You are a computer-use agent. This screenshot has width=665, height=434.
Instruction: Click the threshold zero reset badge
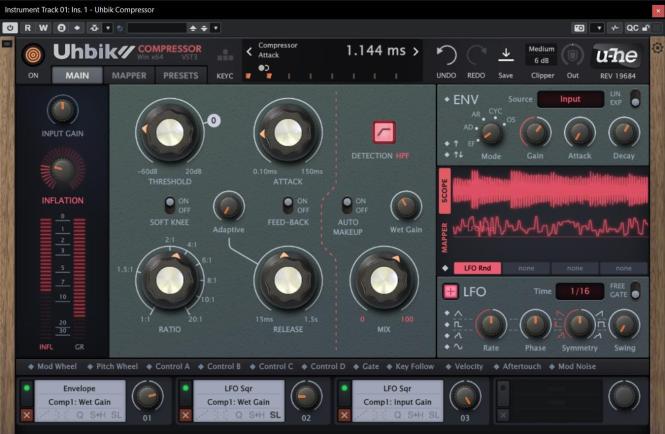coord(213,120)
